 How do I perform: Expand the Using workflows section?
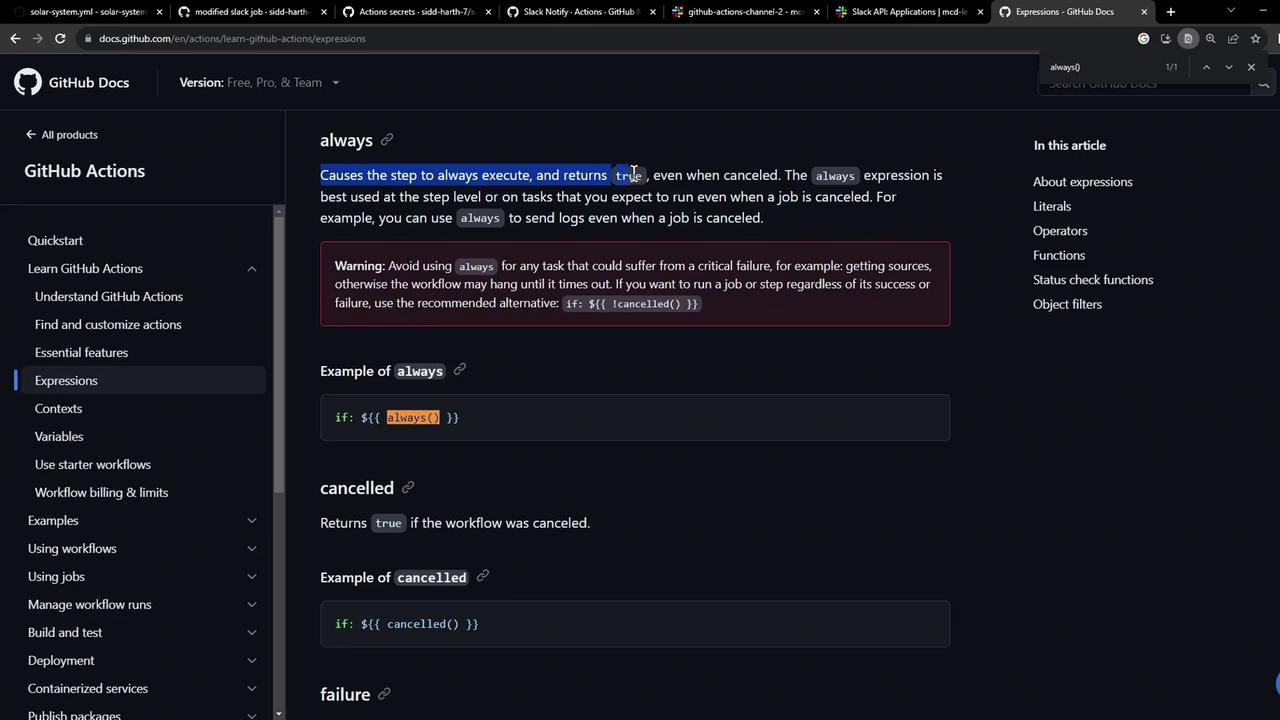(x=251, y=549)
